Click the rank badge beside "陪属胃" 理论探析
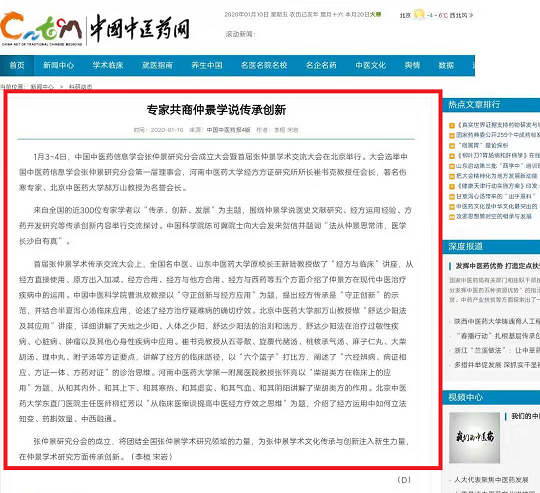Image resolution: width=540 pixels, height=493 pixels. pos(452,146)
